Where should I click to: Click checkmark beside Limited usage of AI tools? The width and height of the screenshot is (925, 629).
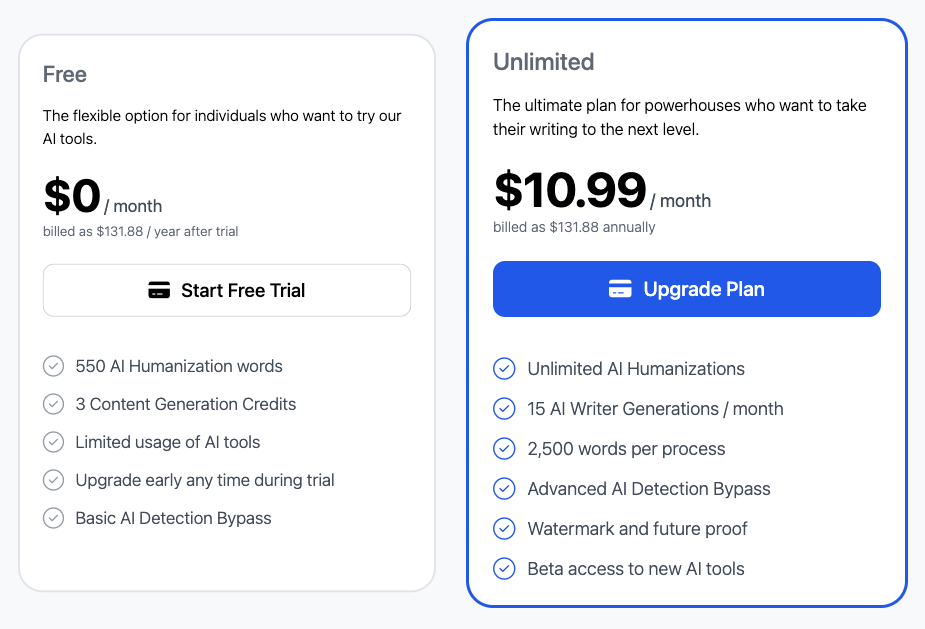(x=53, y=442)
